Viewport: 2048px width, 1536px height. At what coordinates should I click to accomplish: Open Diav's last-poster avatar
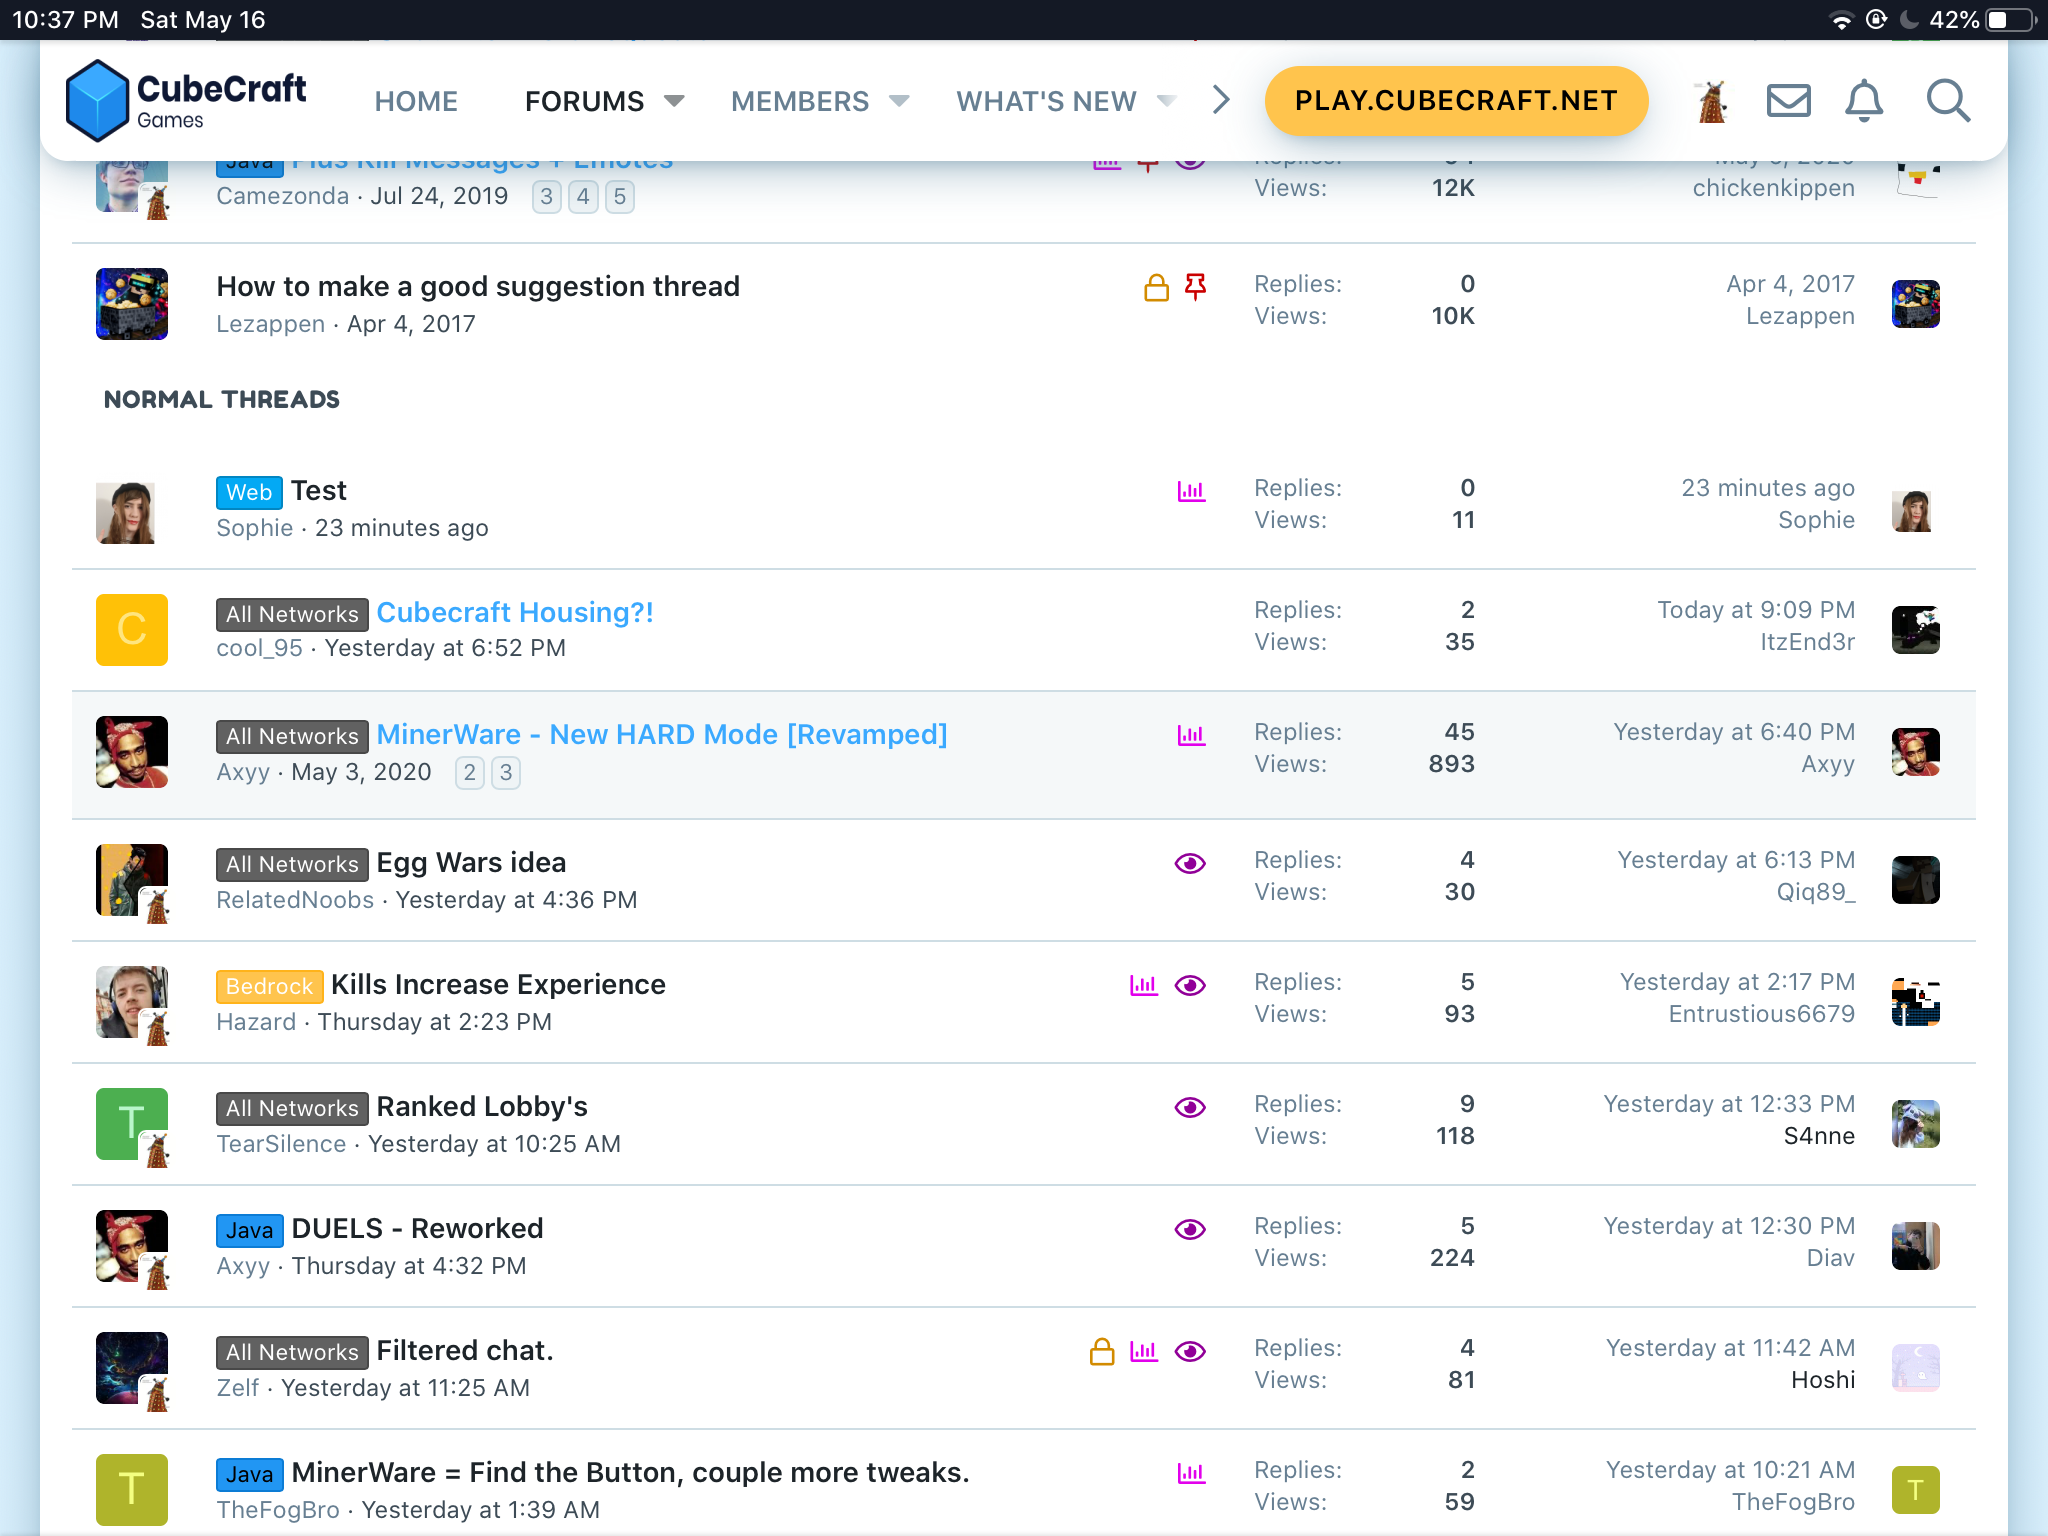[1916, 1246]
